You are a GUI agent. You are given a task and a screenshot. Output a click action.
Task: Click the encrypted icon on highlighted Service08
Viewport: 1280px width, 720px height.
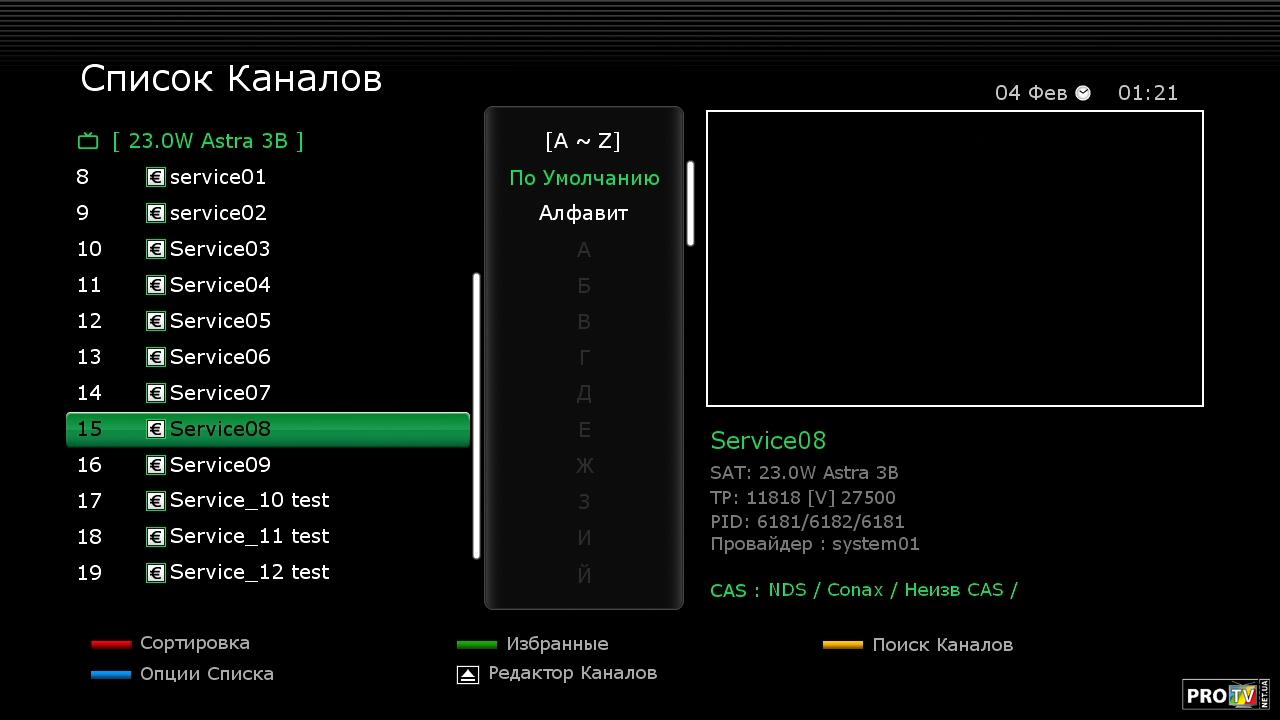click(155, 429)
